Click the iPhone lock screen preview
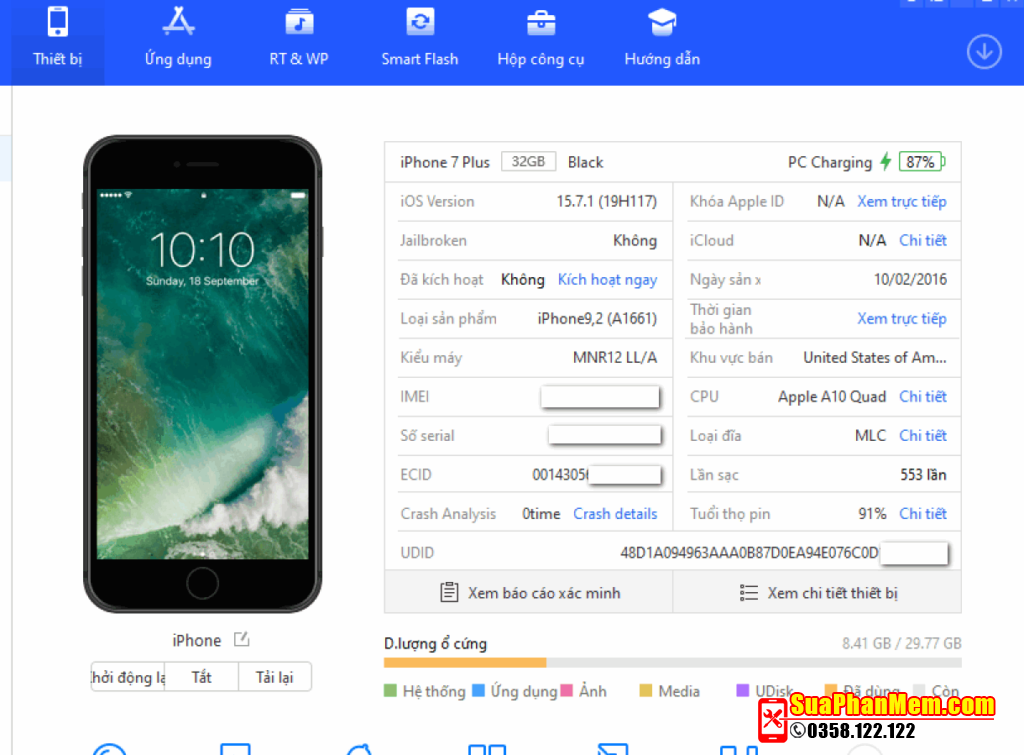The image size is (1024, 755). pyautogui.click(x=203, y=373)
